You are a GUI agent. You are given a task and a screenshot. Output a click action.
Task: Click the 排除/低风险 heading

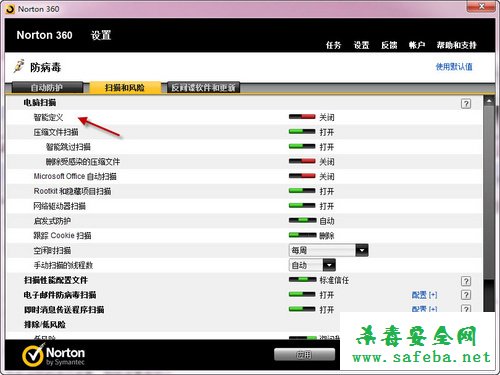point(45,324)
